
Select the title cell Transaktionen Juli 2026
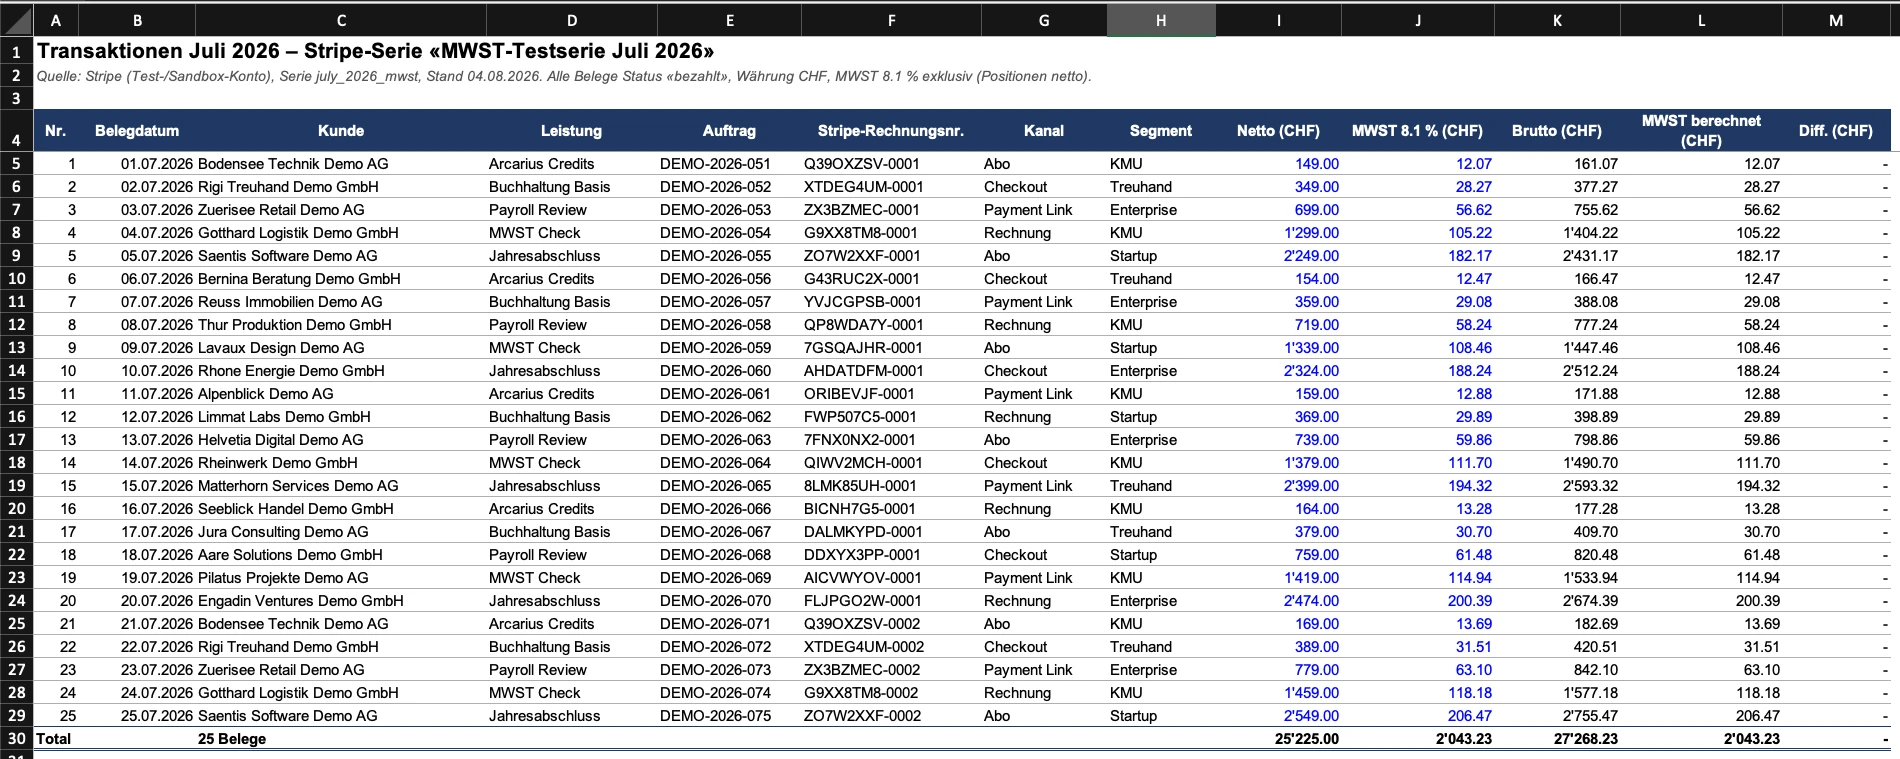(x=375, y=51)
